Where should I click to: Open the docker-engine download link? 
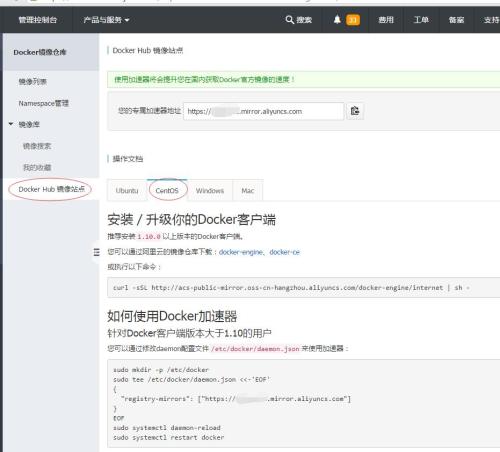tap(241, 252)
